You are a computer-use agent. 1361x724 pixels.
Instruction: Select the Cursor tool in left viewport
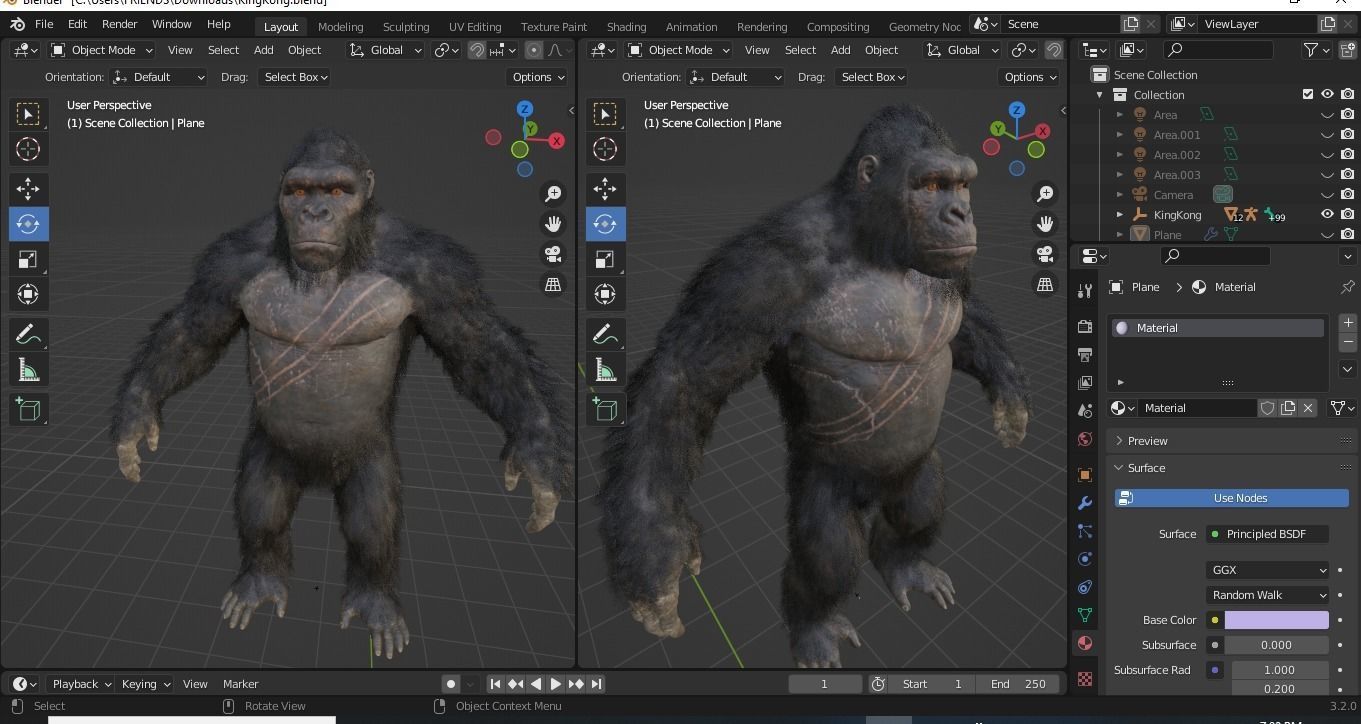(x=28, y=149)
